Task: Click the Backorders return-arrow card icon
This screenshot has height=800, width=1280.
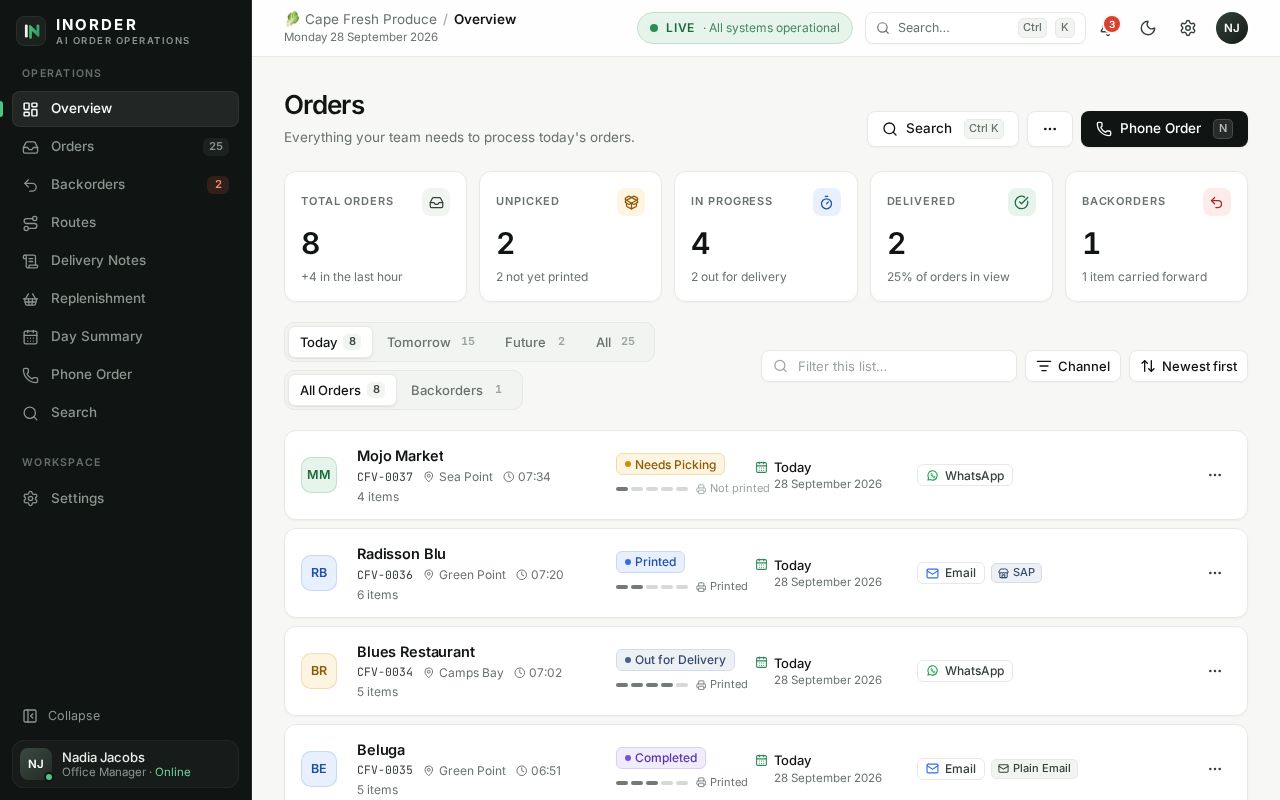Action: click(1217, 202)
